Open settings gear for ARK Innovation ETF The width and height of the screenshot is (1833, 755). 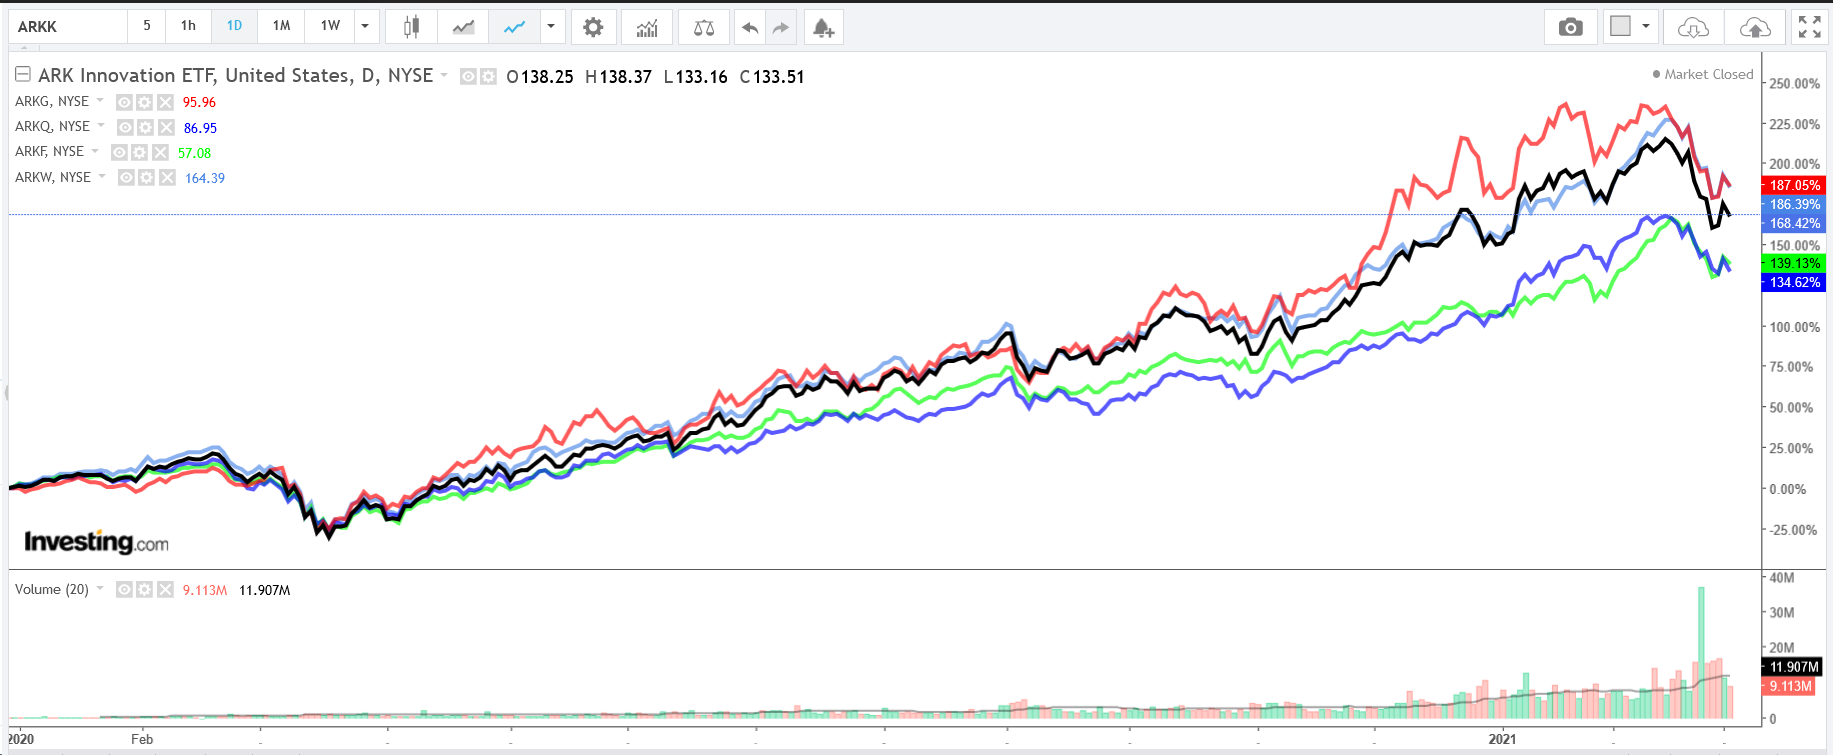point(488,76)
